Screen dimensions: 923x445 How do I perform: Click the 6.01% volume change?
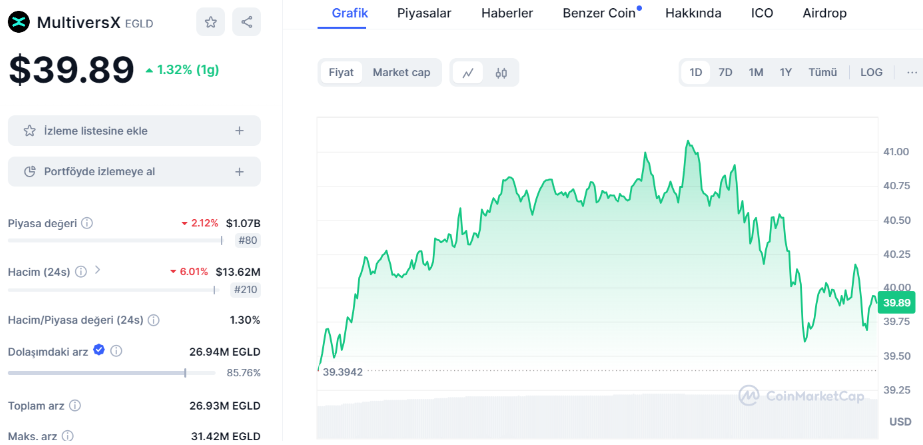click(189, 272)
